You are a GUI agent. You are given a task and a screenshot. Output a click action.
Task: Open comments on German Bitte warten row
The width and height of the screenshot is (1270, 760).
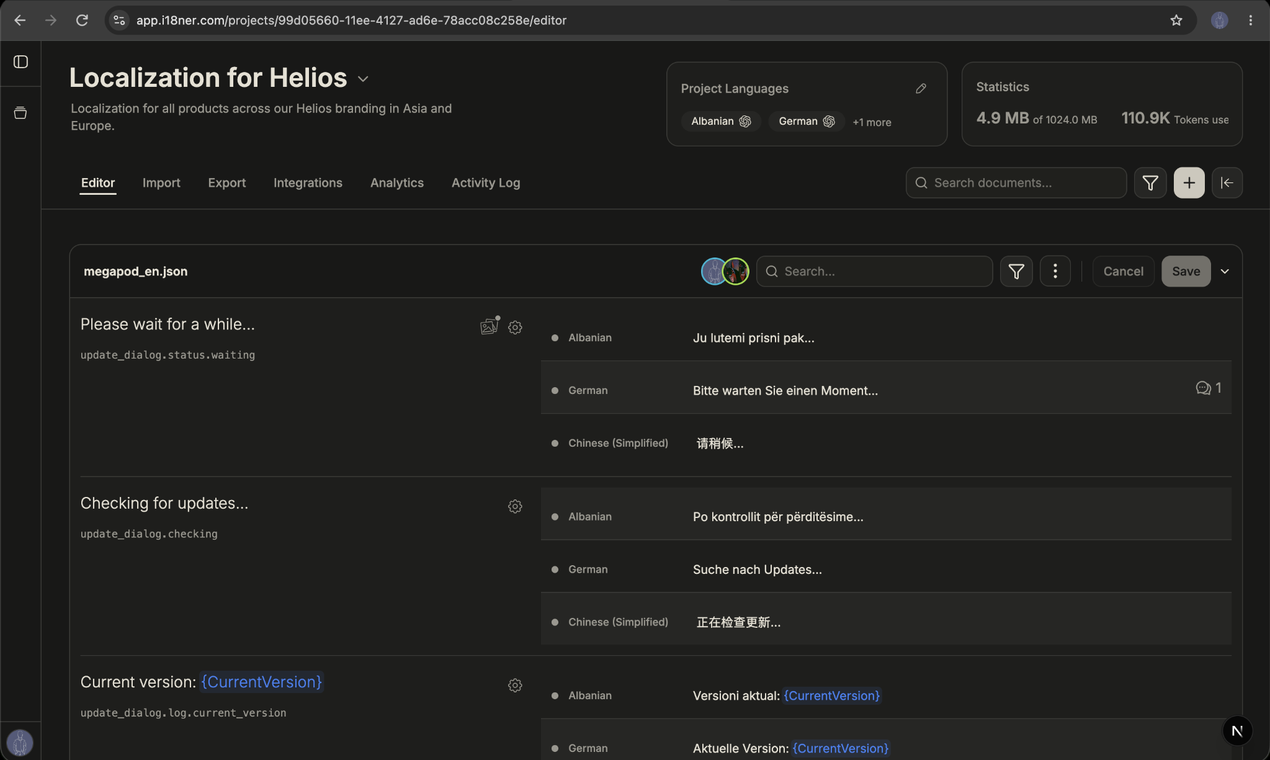pos(1208,388)
